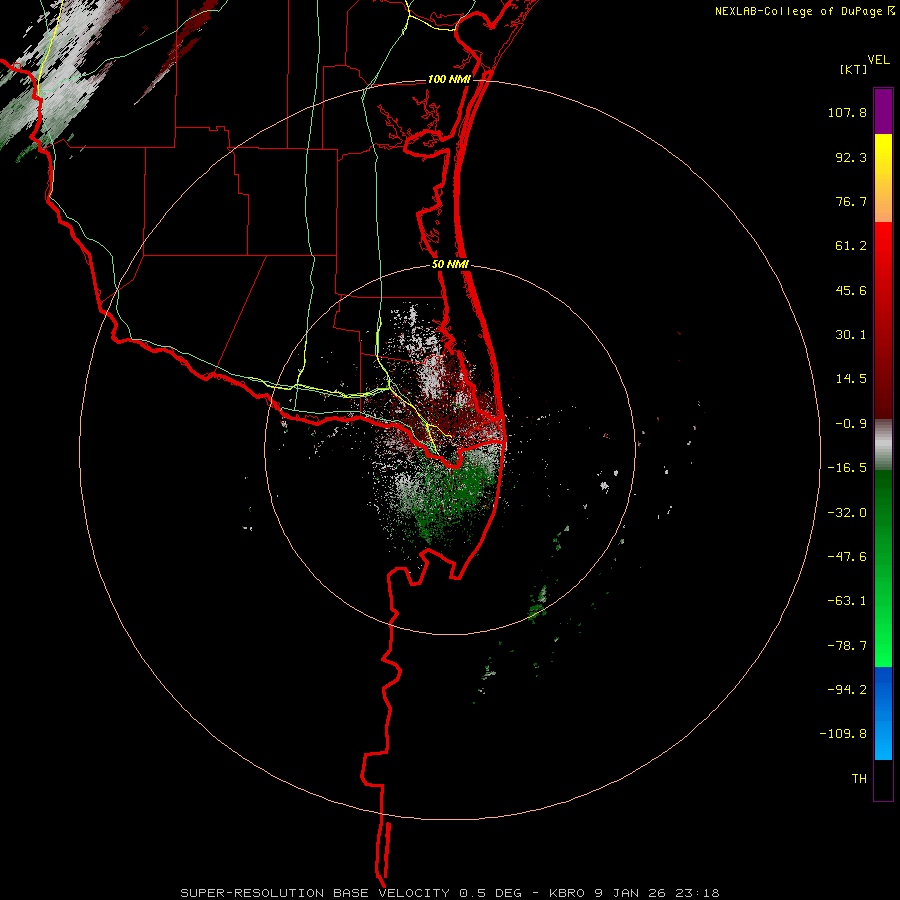Pick the yellow-orange segment of velocity color bar
Viewport: 900px width, 900px height.
pos(883,178)
